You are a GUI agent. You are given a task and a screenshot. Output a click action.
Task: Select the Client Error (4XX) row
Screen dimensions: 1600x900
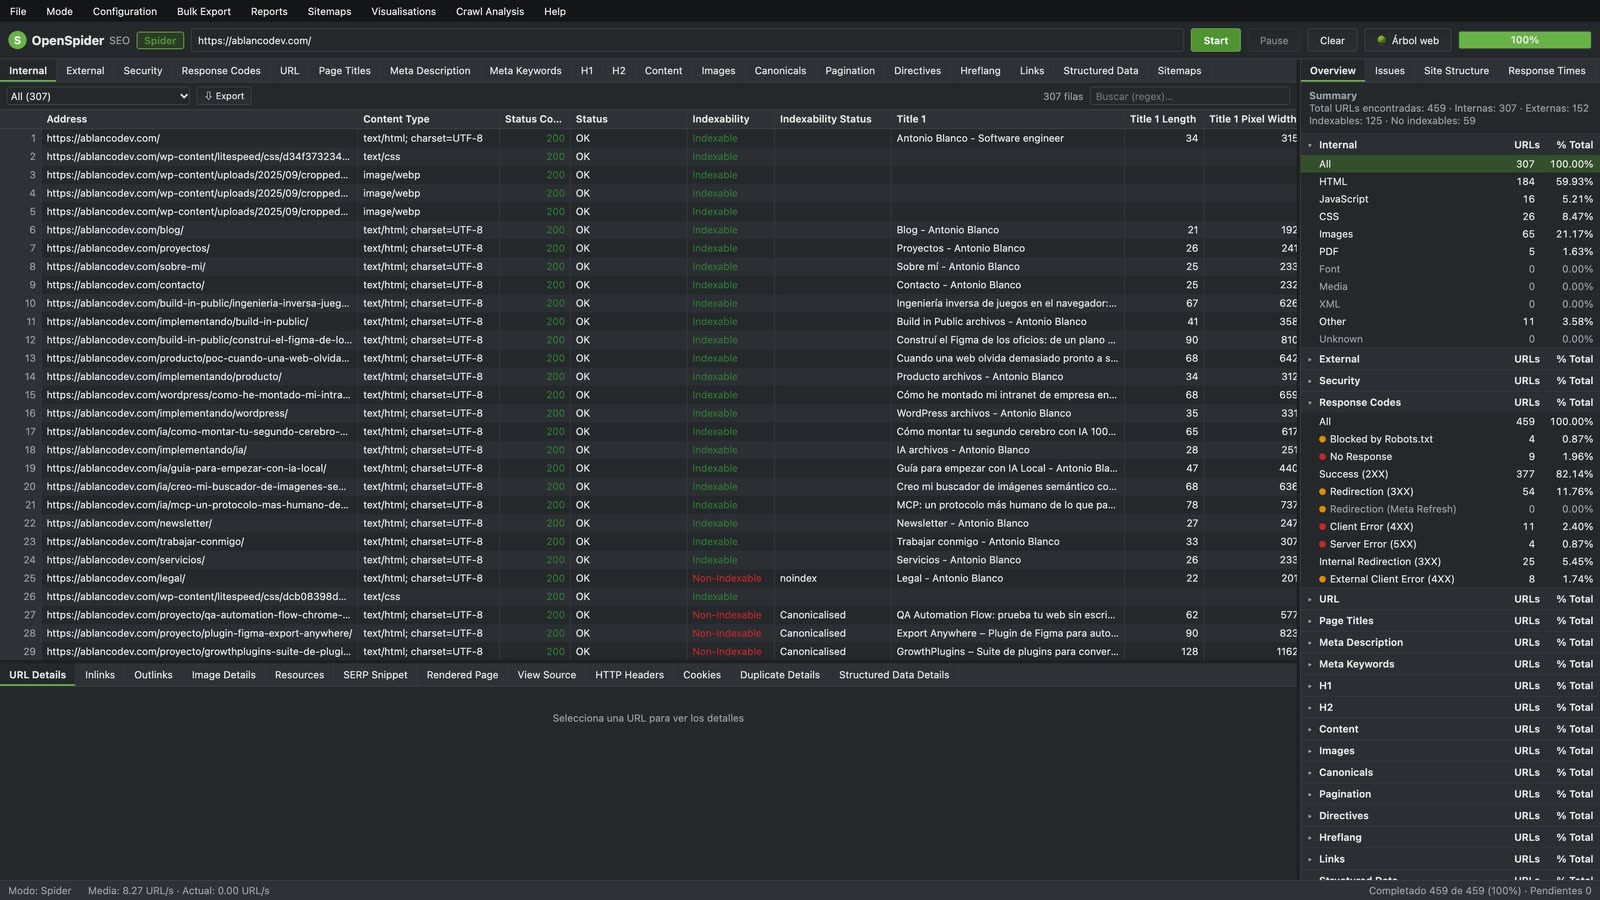(1450, 527)
